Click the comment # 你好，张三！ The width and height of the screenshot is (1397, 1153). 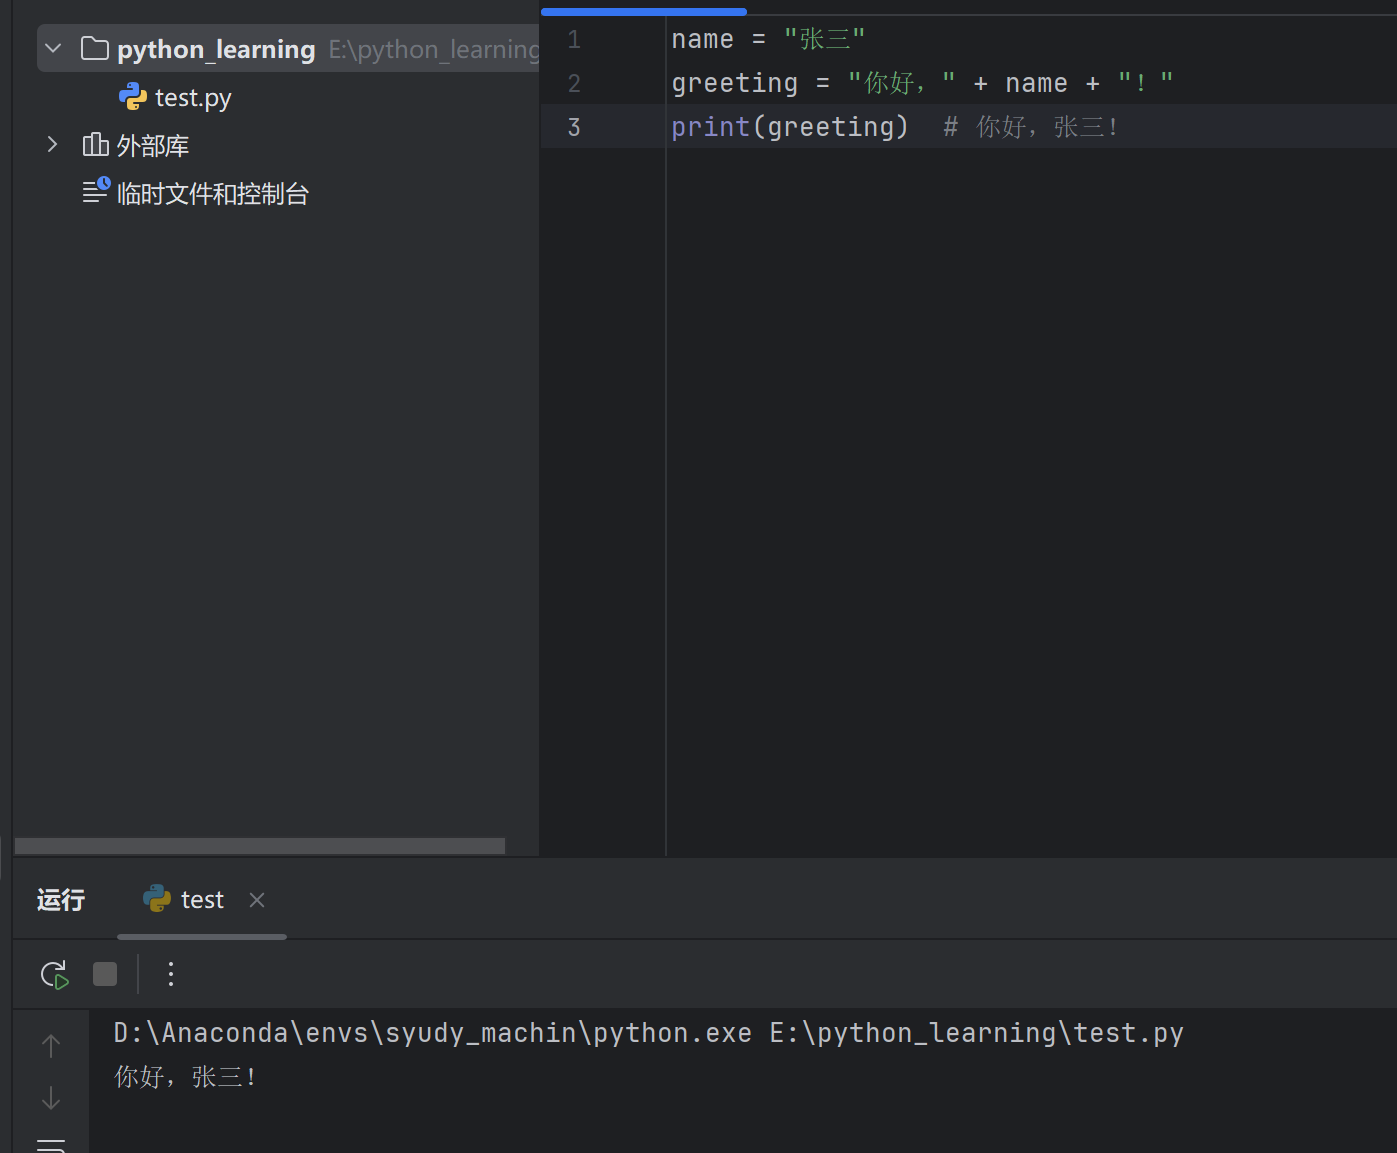coord(1031,127)
